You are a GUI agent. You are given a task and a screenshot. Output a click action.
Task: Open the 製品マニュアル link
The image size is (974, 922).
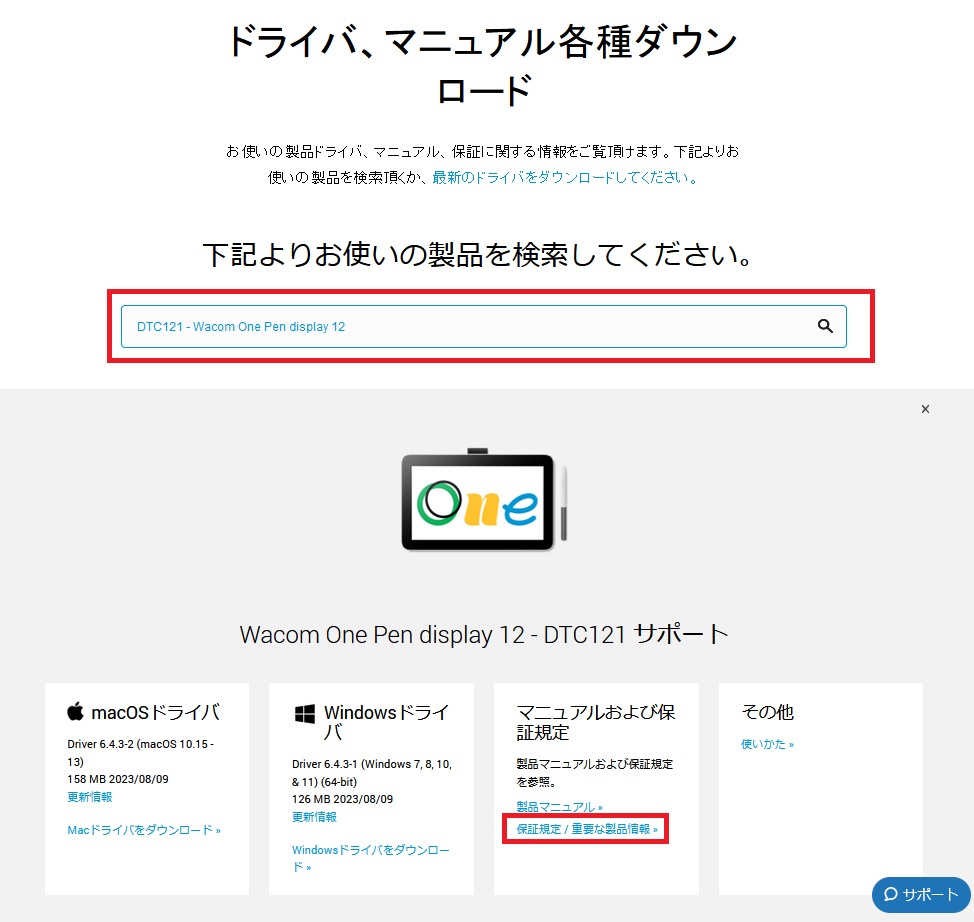point(559,807)
